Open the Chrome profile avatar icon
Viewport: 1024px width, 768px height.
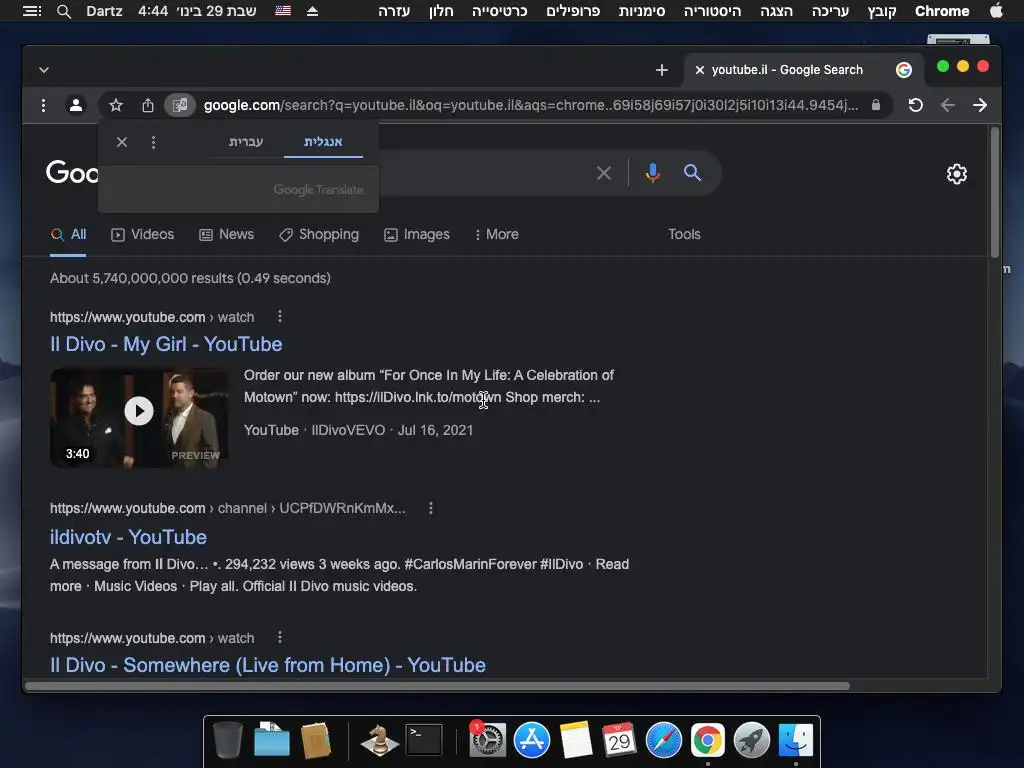tap(76, 105)
